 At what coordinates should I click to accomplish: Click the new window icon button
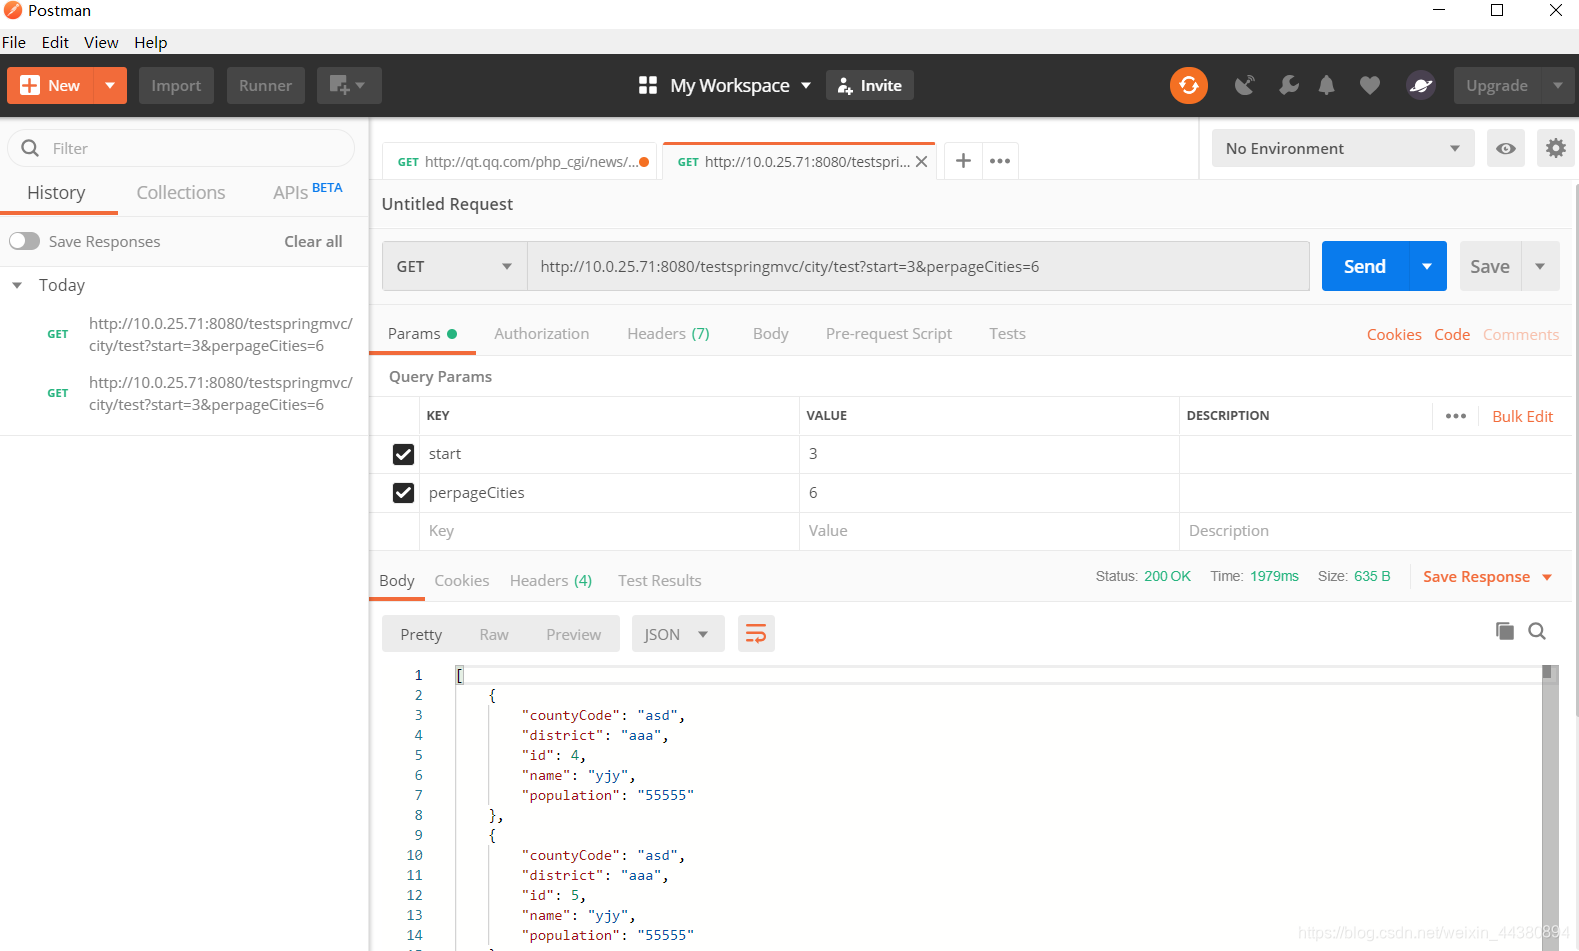[x=349, y=85]
